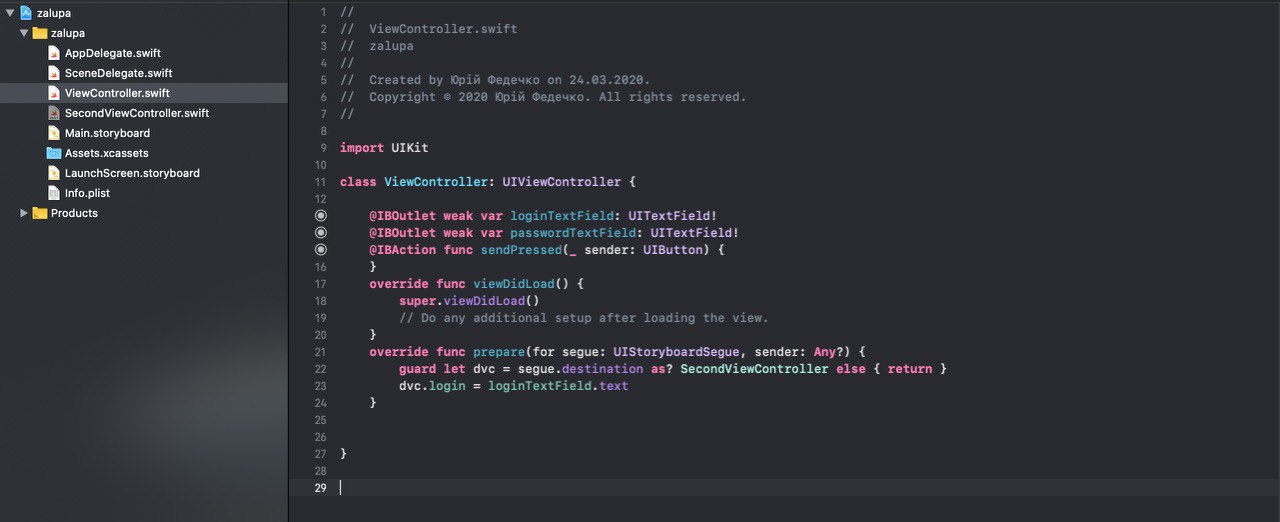Collapse the zalupa folder group triangle

pyautogui.click(x=24, y=33)
